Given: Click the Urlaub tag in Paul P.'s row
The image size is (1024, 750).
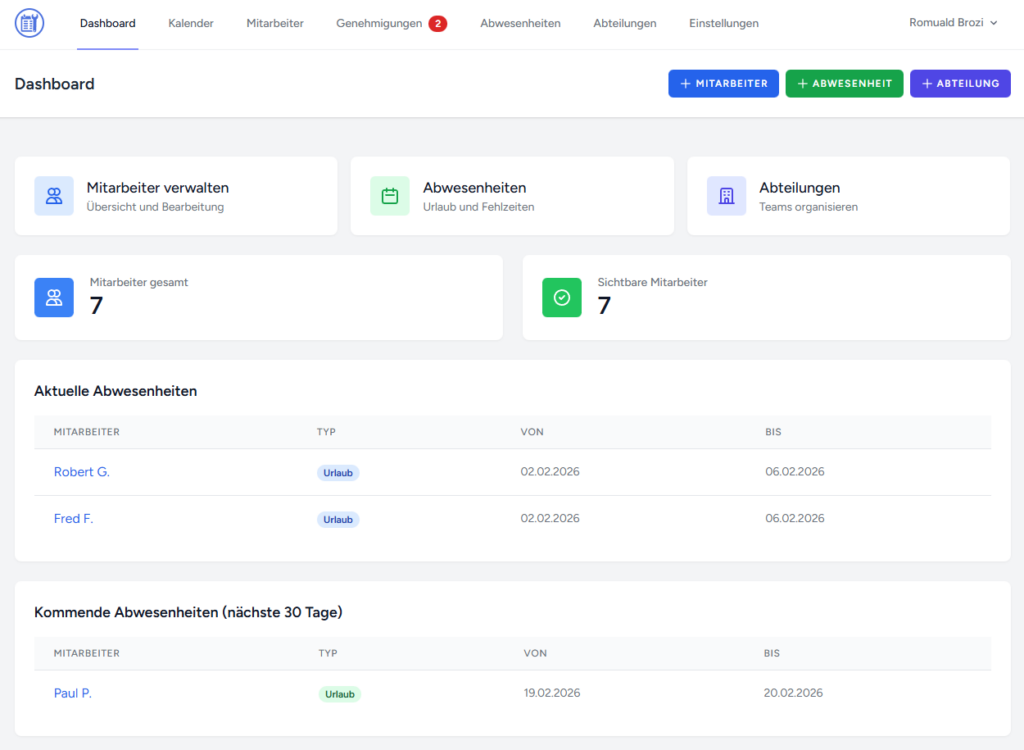Looking at the screenshot, I should pyautogui.click(x=340, y=694).
